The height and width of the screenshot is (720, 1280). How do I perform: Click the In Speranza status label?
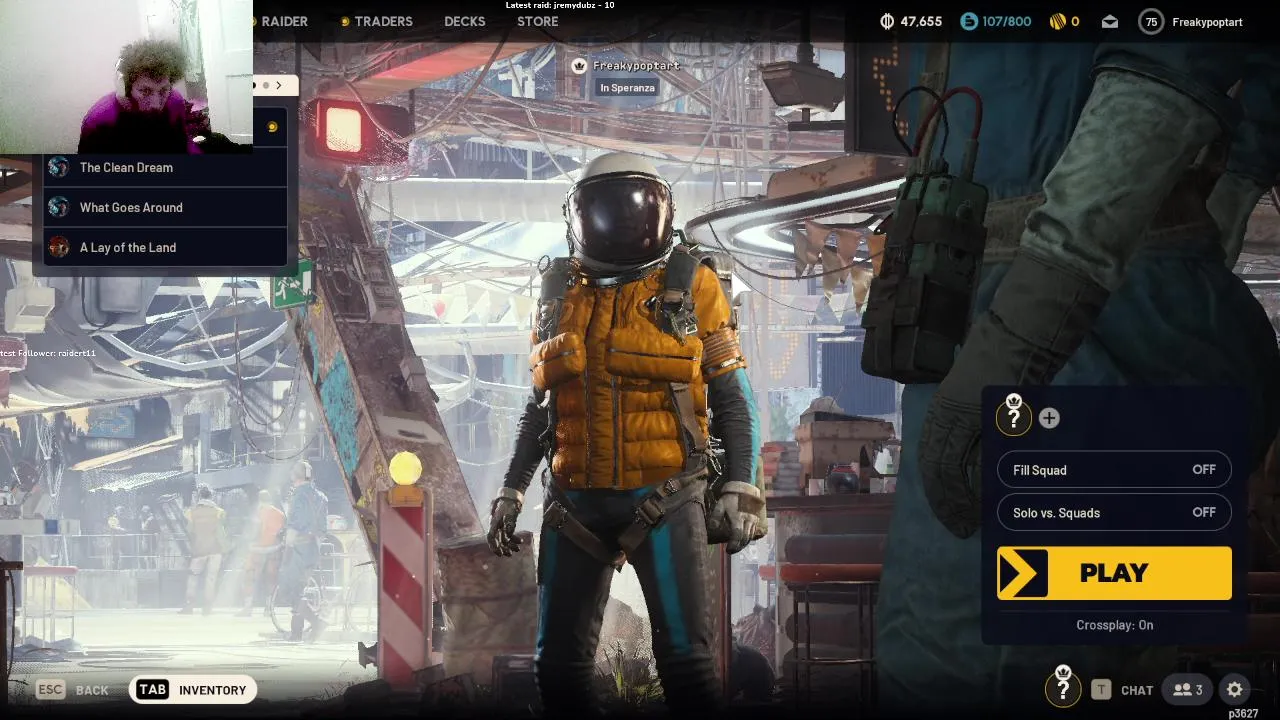tap(627, 88)
